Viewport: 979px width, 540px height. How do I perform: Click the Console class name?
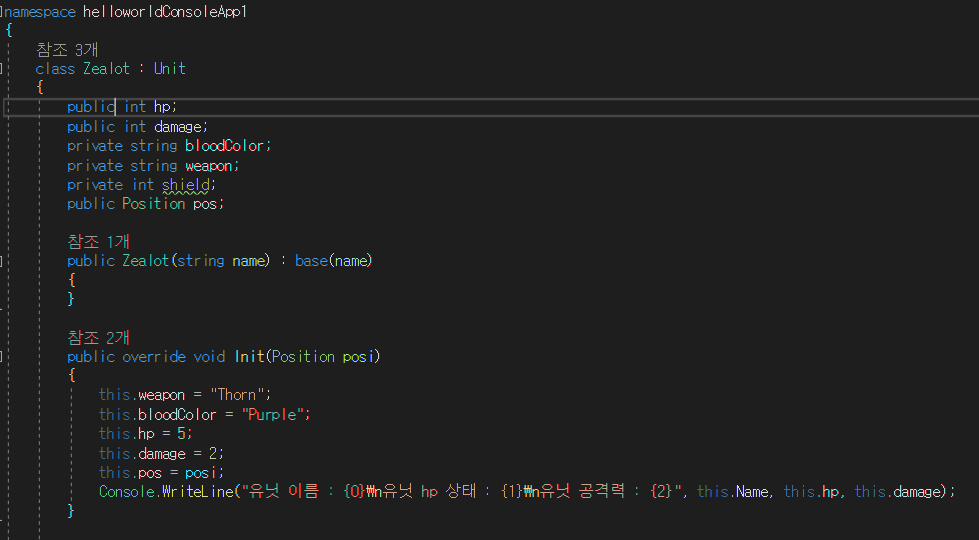click(x=127, y=492)
